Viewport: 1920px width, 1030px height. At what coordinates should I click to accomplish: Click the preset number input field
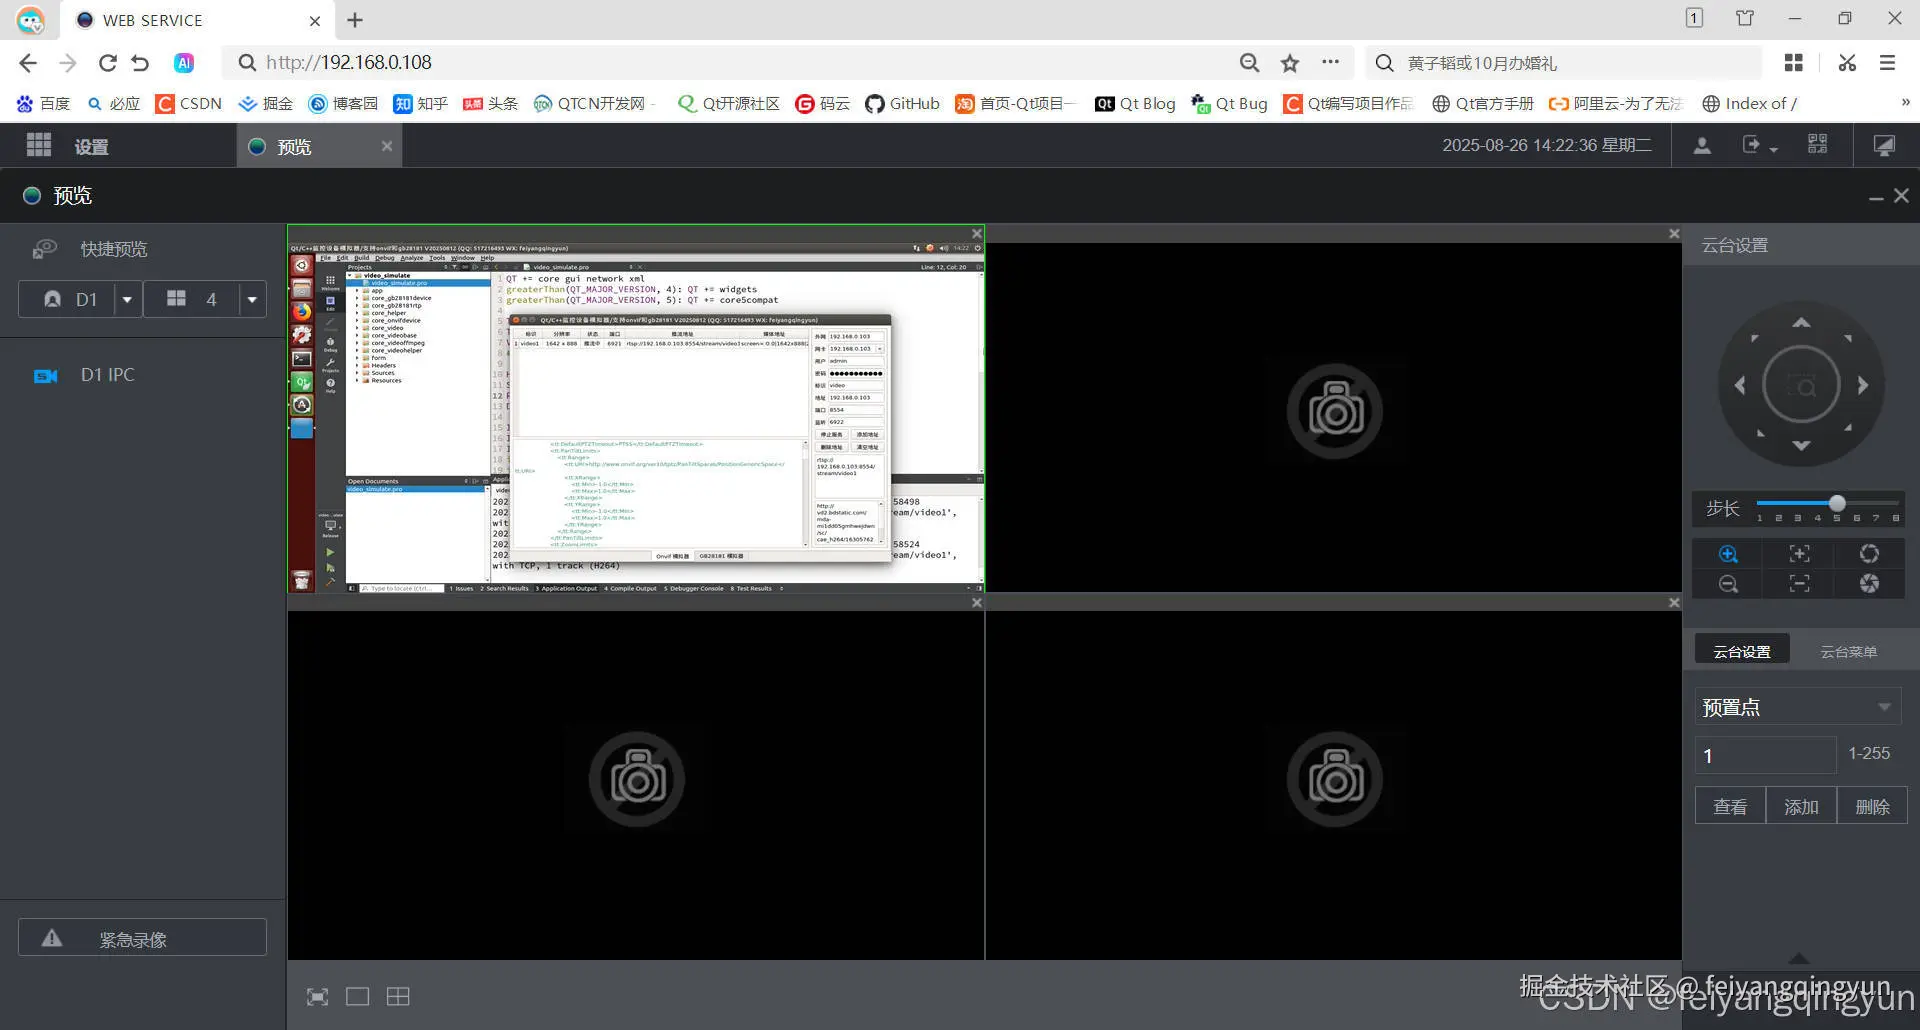pyautogui.click(x=1765, y=755)
